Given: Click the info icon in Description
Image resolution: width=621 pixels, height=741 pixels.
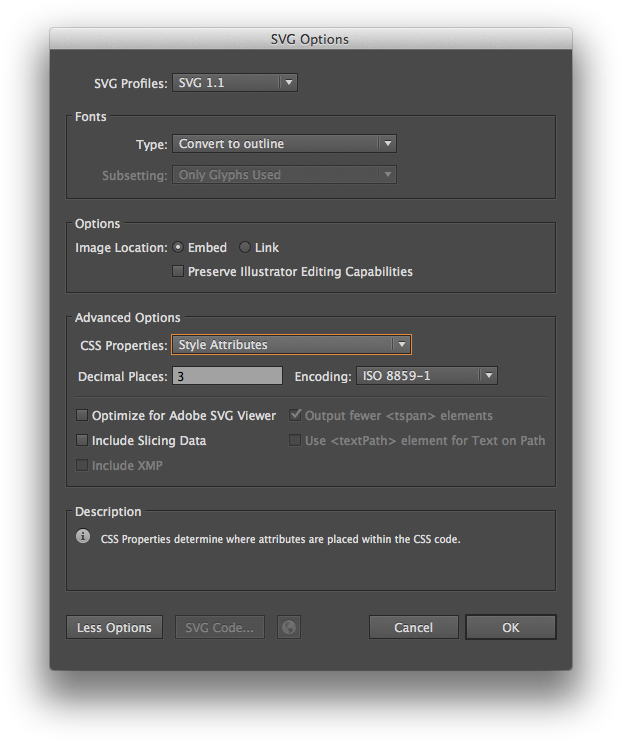Looking at the screenshot, I should pos(83,536).
